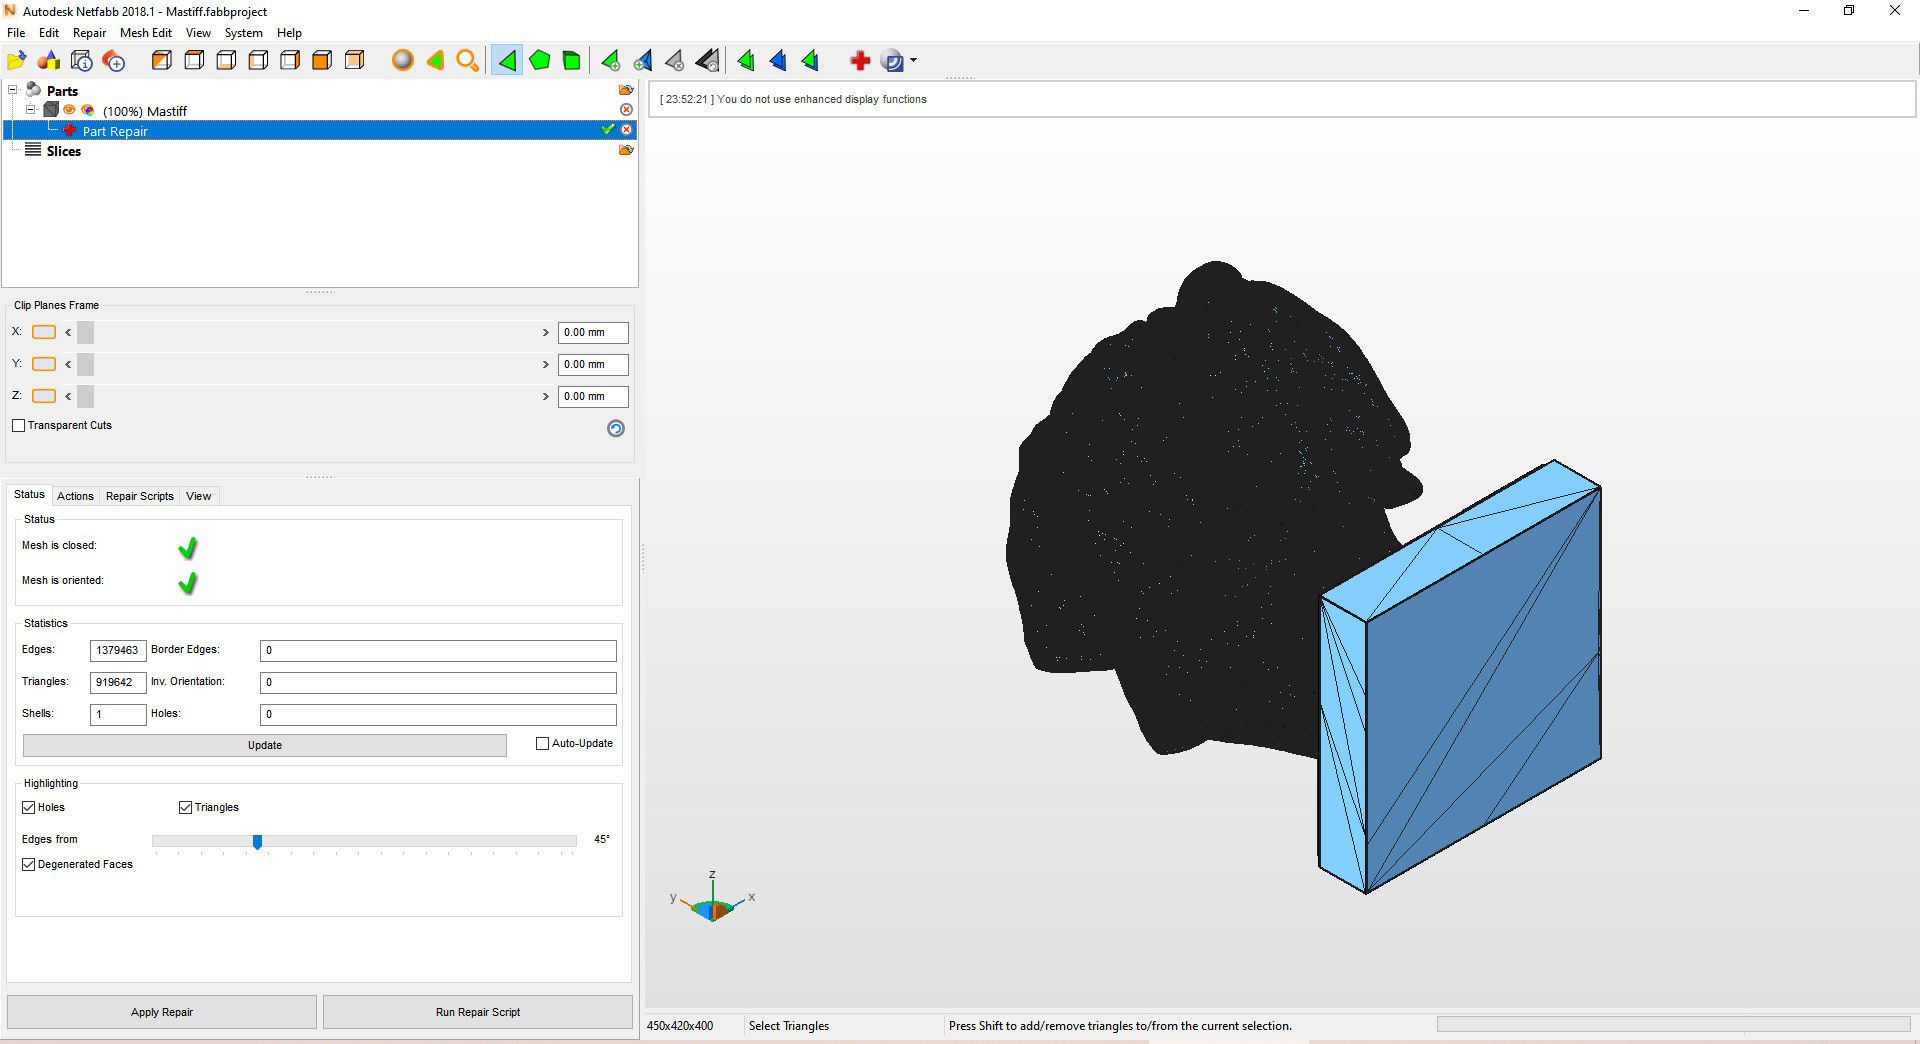1920x1044 pixels.
Task: Uncheck the Triangles highlighting checkbox
Action: [185, 807]
